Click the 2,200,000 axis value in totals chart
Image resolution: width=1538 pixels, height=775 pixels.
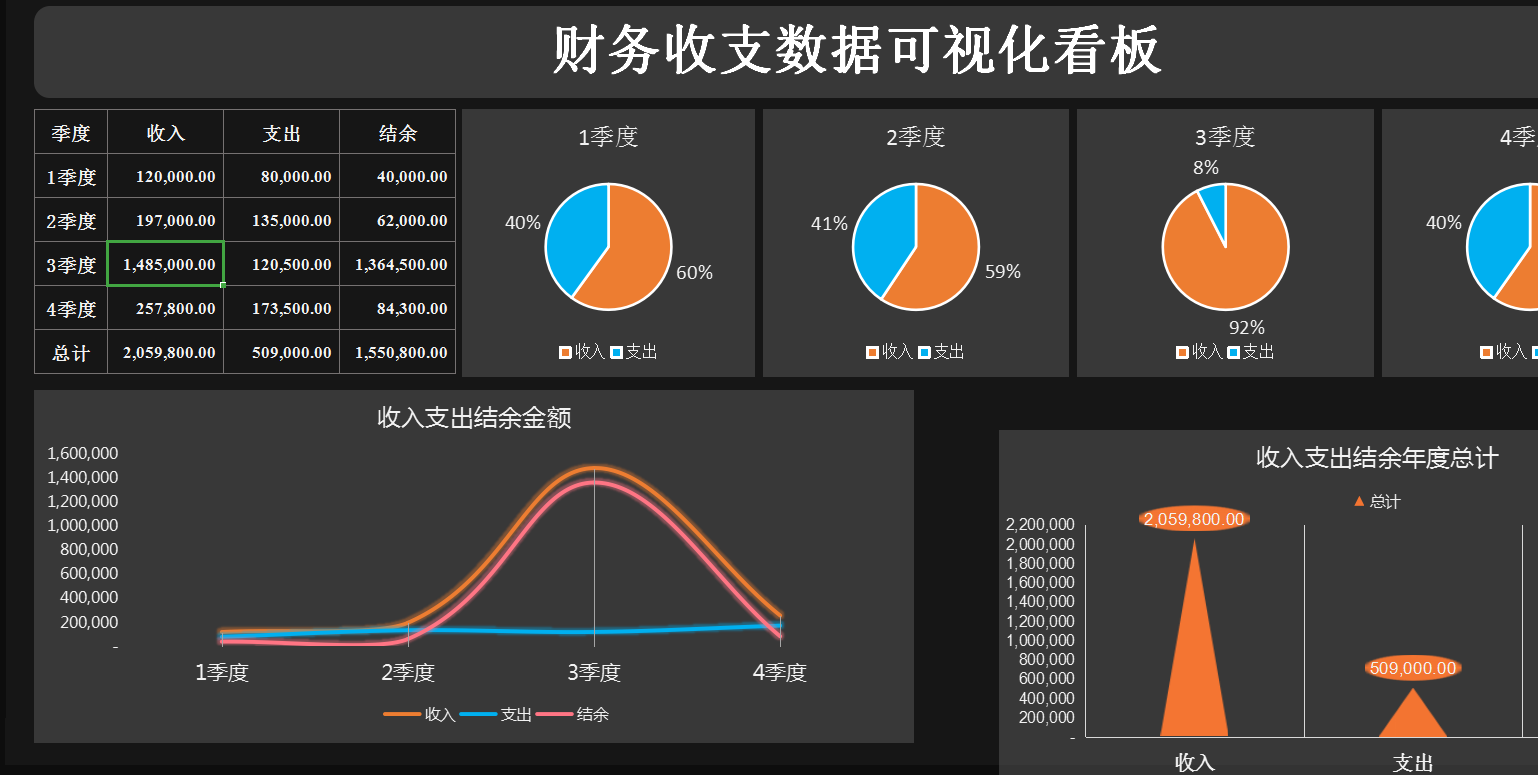click(x=1040, y=525)
